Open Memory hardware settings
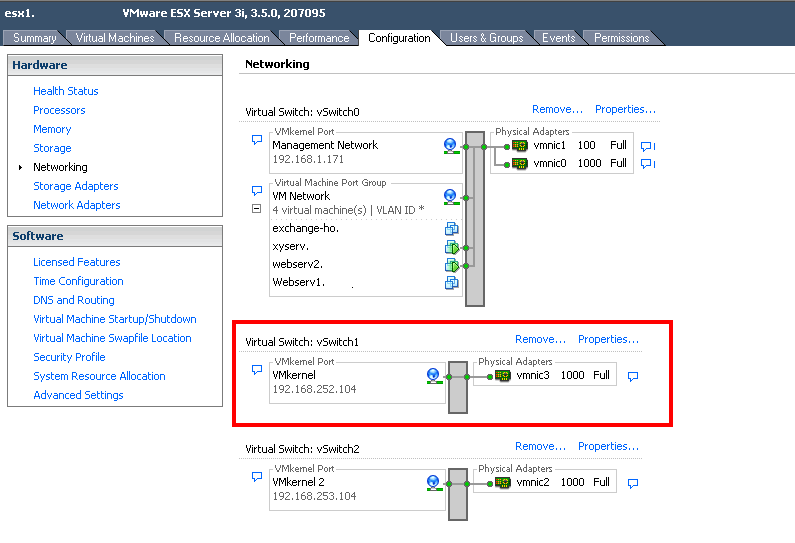The image size is (795, 543). [52, 129]
